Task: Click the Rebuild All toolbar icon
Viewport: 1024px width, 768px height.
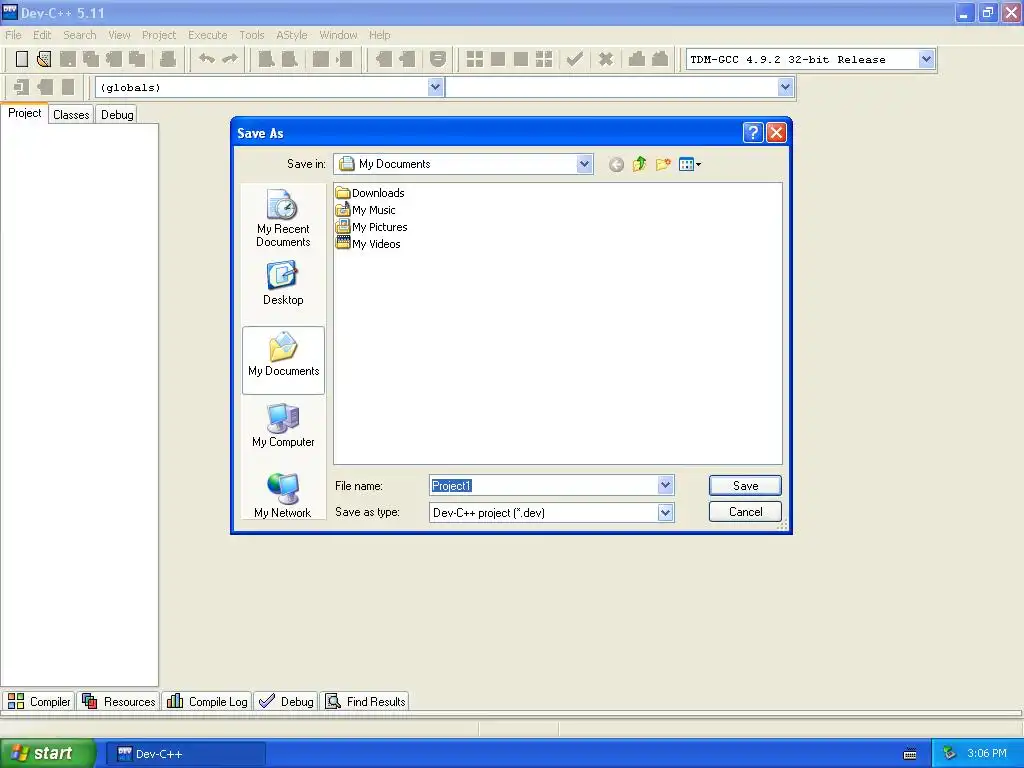Action: 544,59
